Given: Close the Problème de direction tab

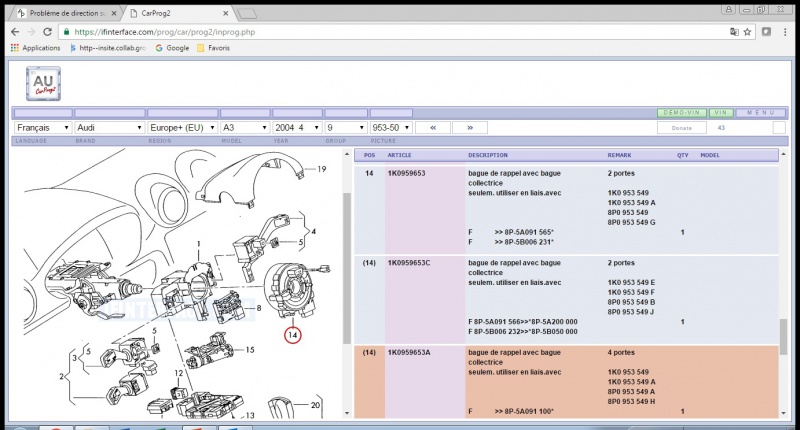Looking at the screenshot, I should [x=114, y=13].
